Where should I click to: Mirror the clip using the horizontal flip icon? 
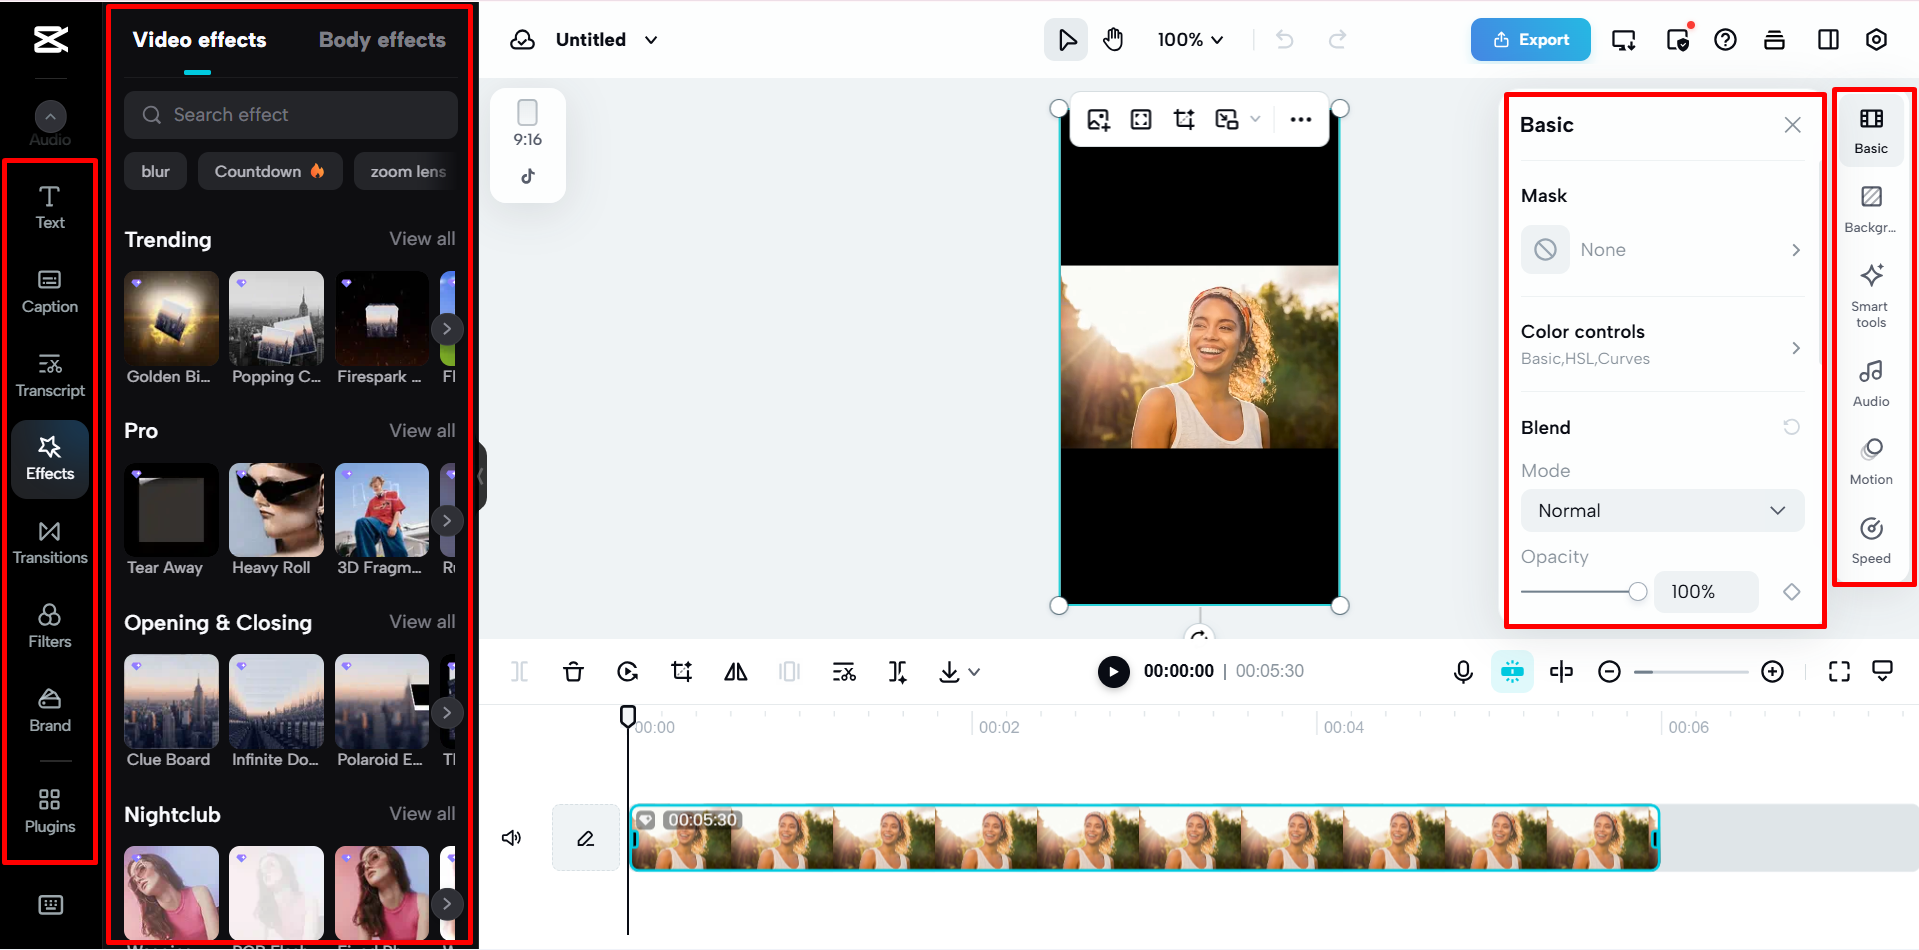tap(735, 671)
